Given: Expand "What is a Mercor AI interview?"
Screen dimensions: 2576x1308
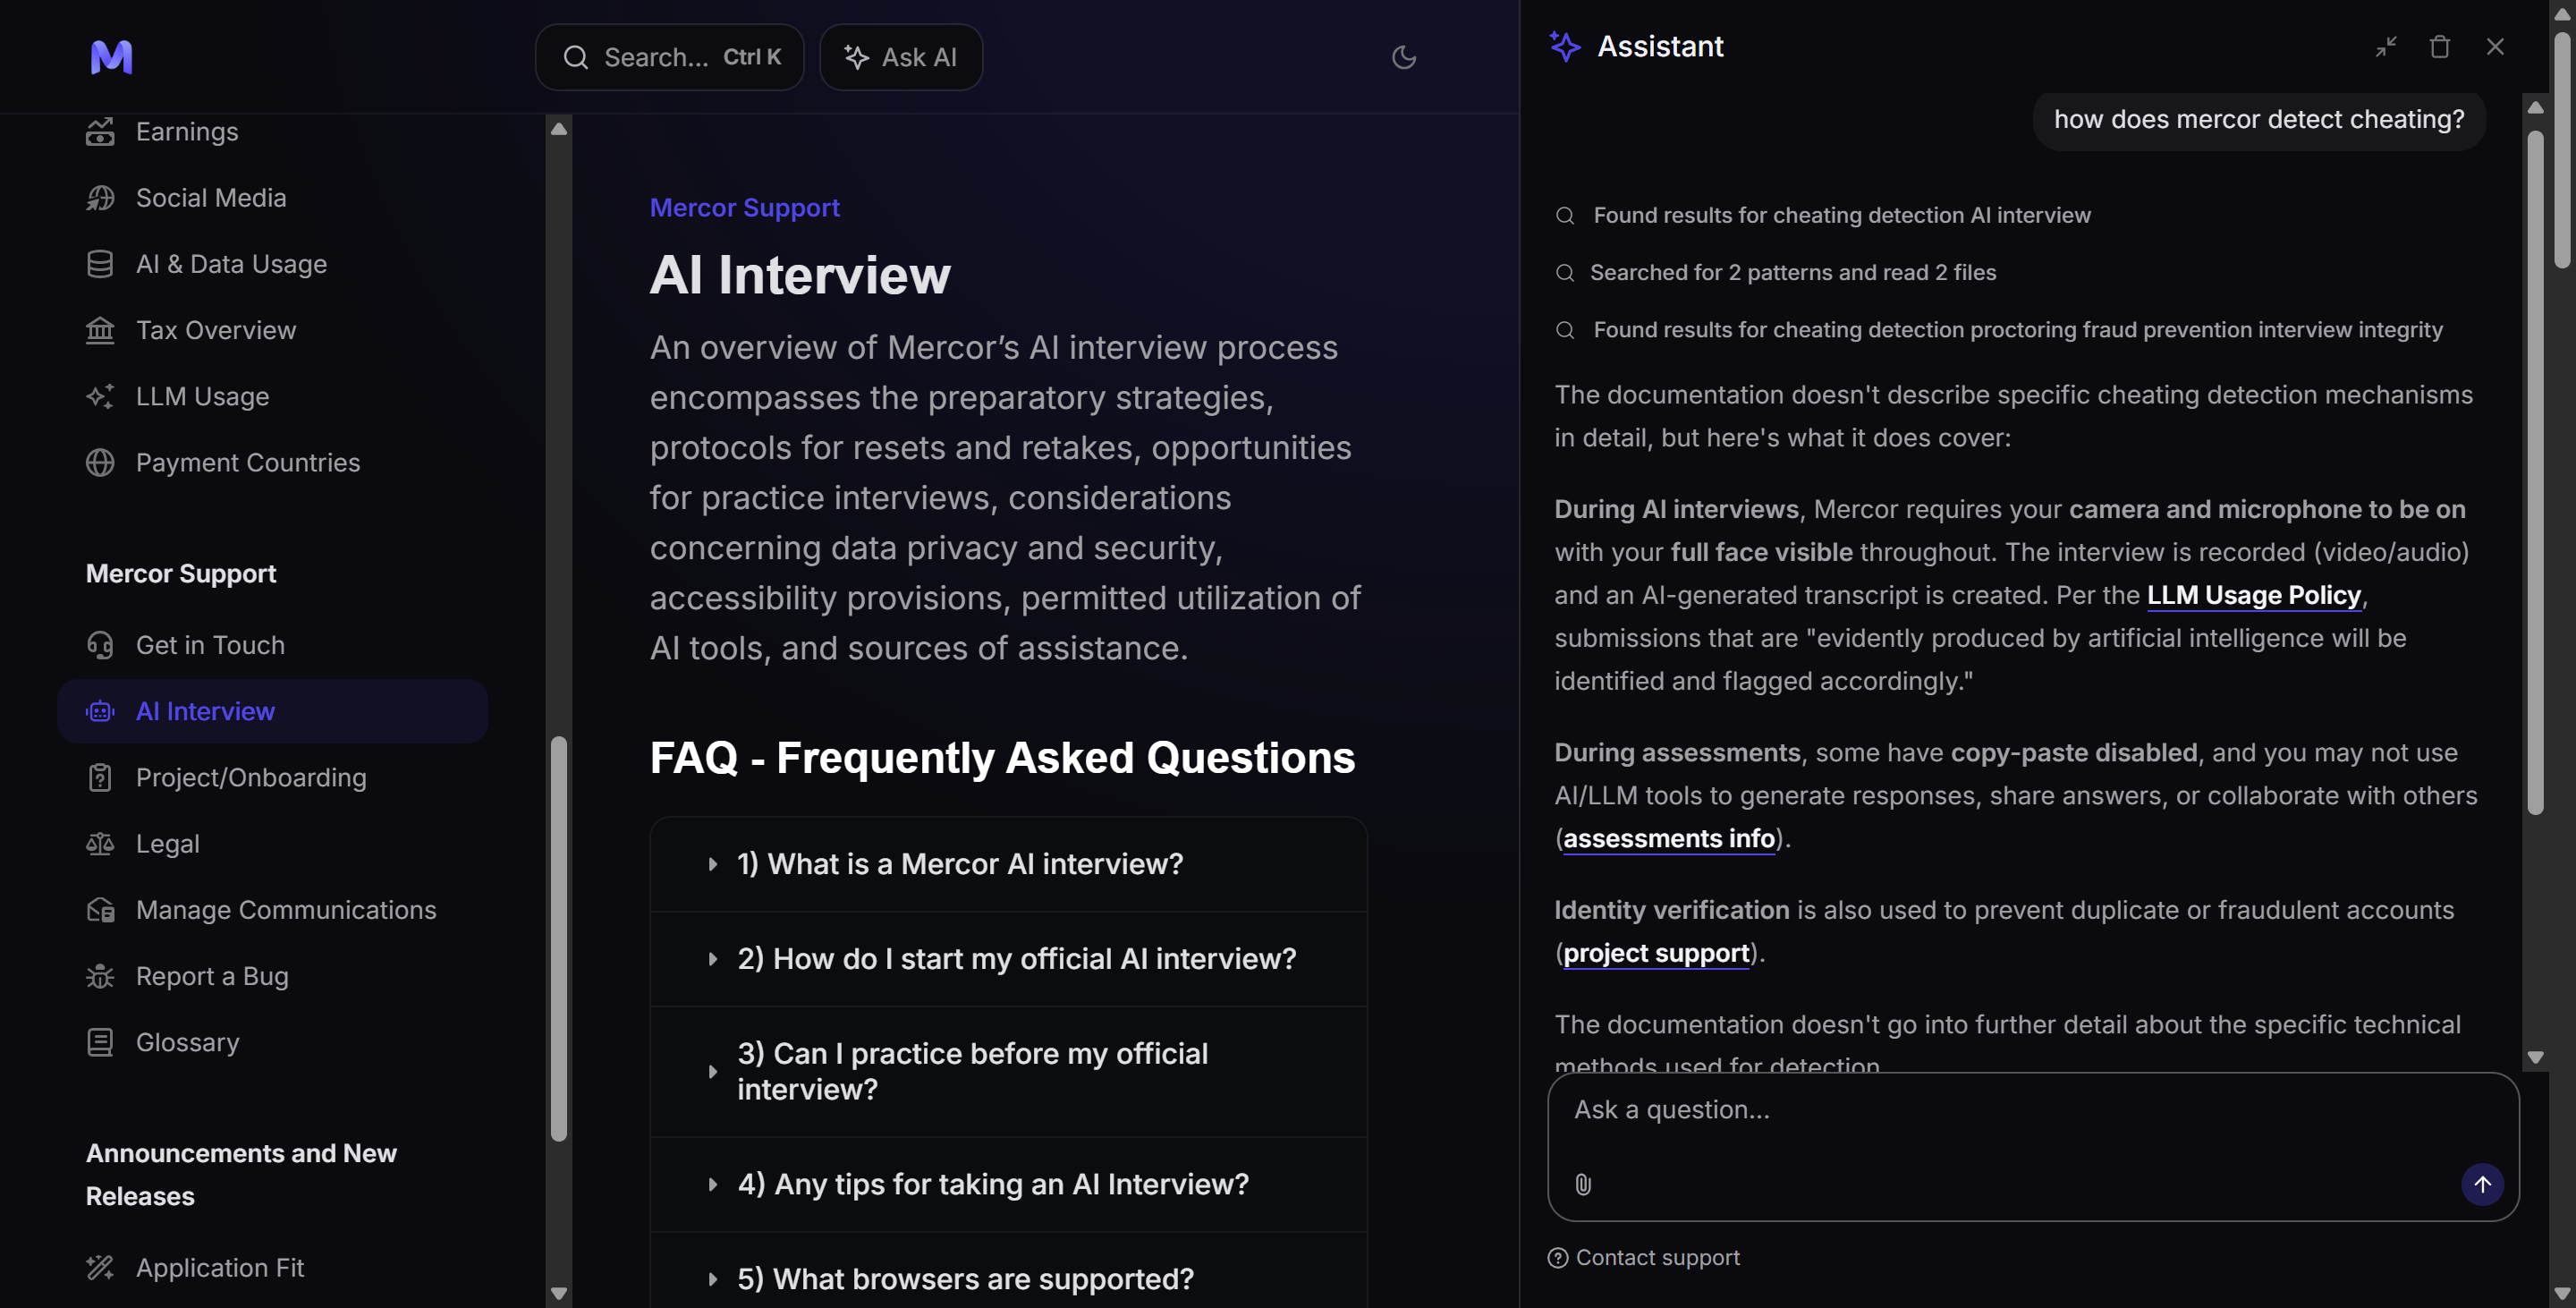Looking at the screenshot, I should tap(959, 864).
